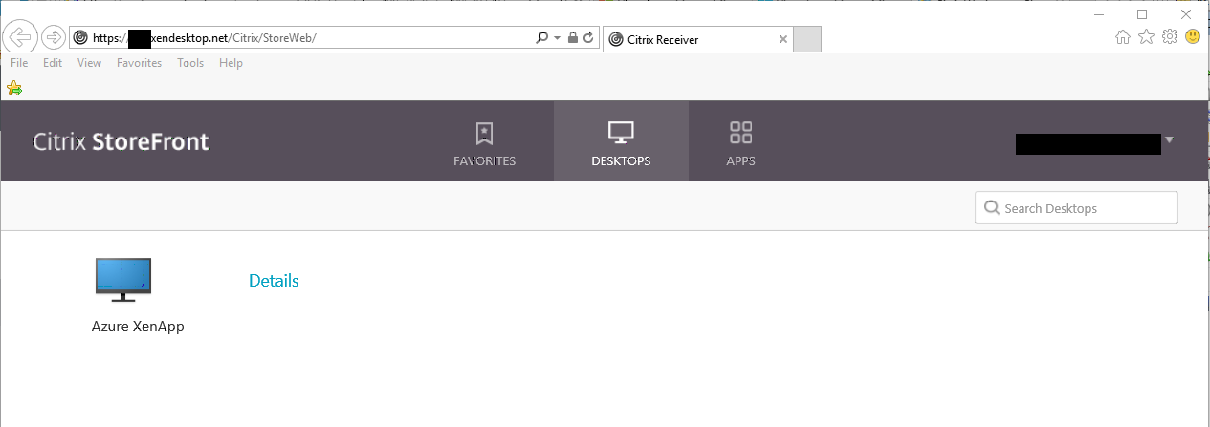Click into the Search Desktops field
Image resolution: width=1210 pixels, height=427 pixels.
coord(1076,208)
